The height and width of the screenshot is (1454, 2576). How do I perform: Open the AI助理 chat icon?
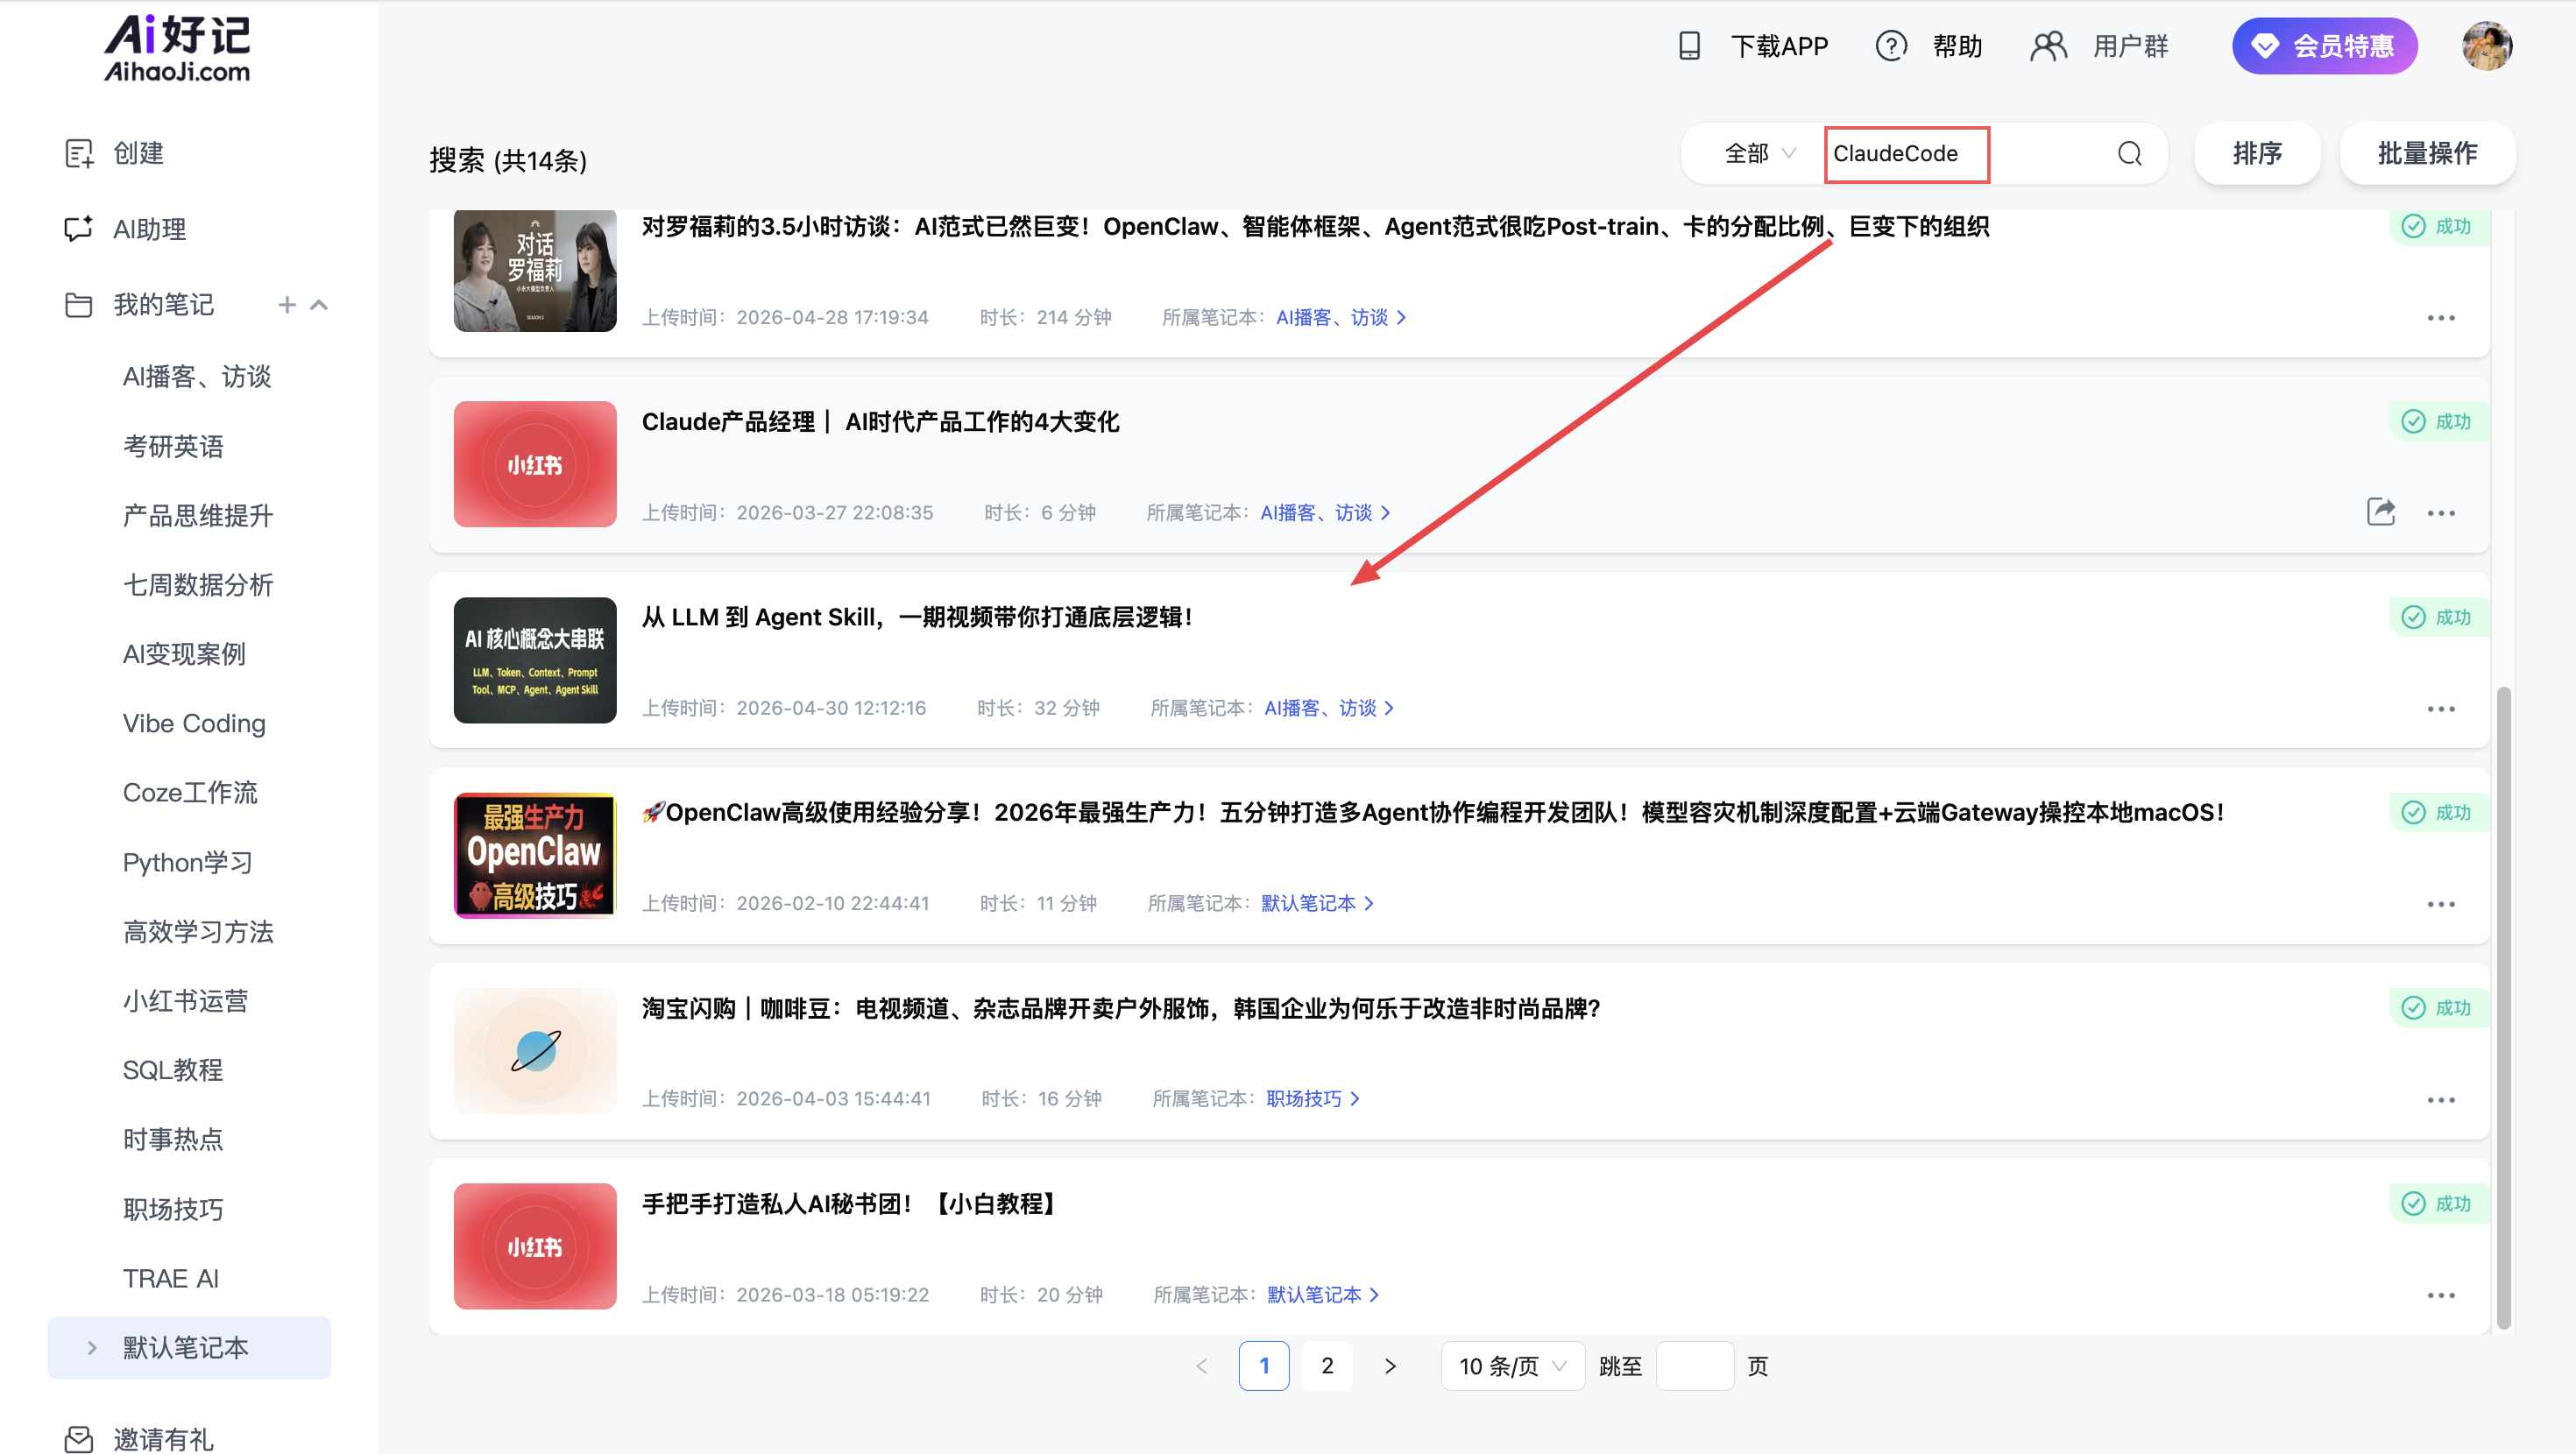pos(79,229)
